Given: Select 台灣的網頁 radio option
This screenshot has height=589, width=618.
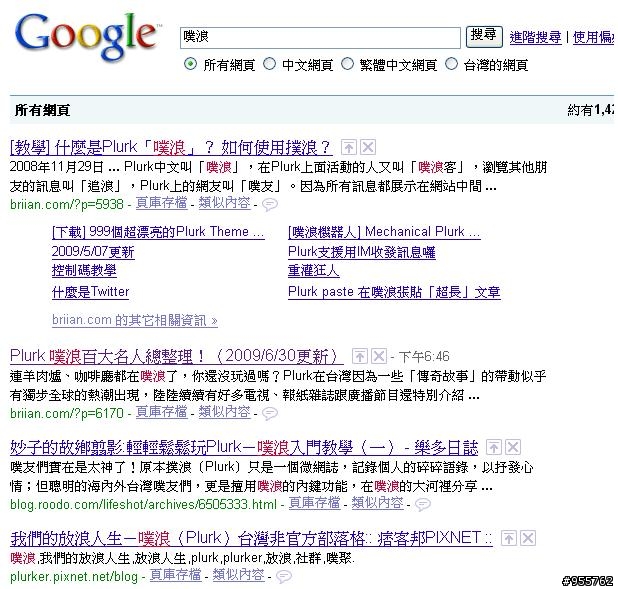Looking at the screenshot, I should [451, 64].
